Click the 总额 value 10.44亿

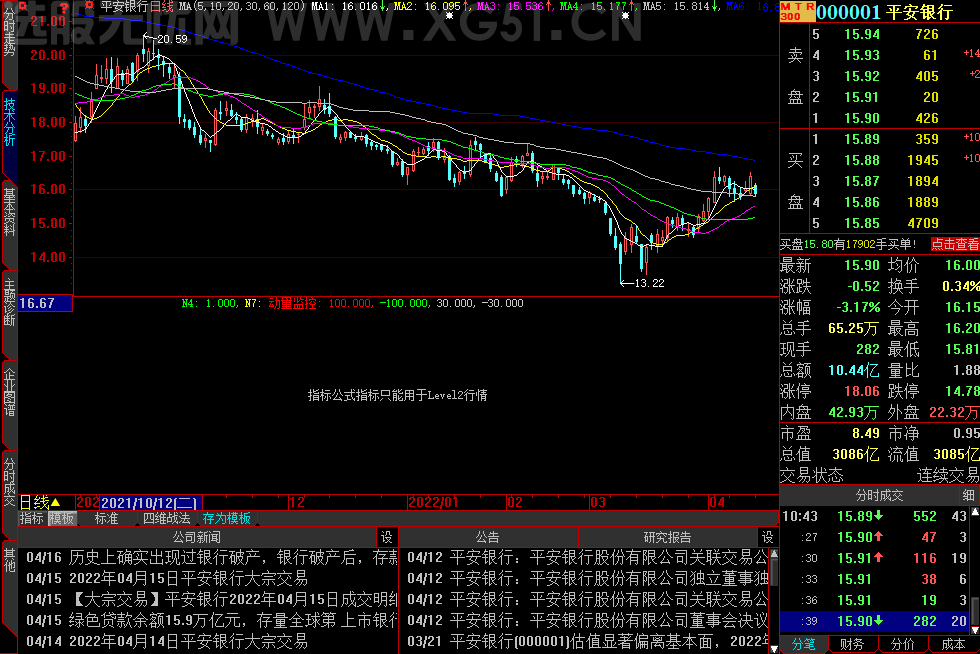[854, 370]
